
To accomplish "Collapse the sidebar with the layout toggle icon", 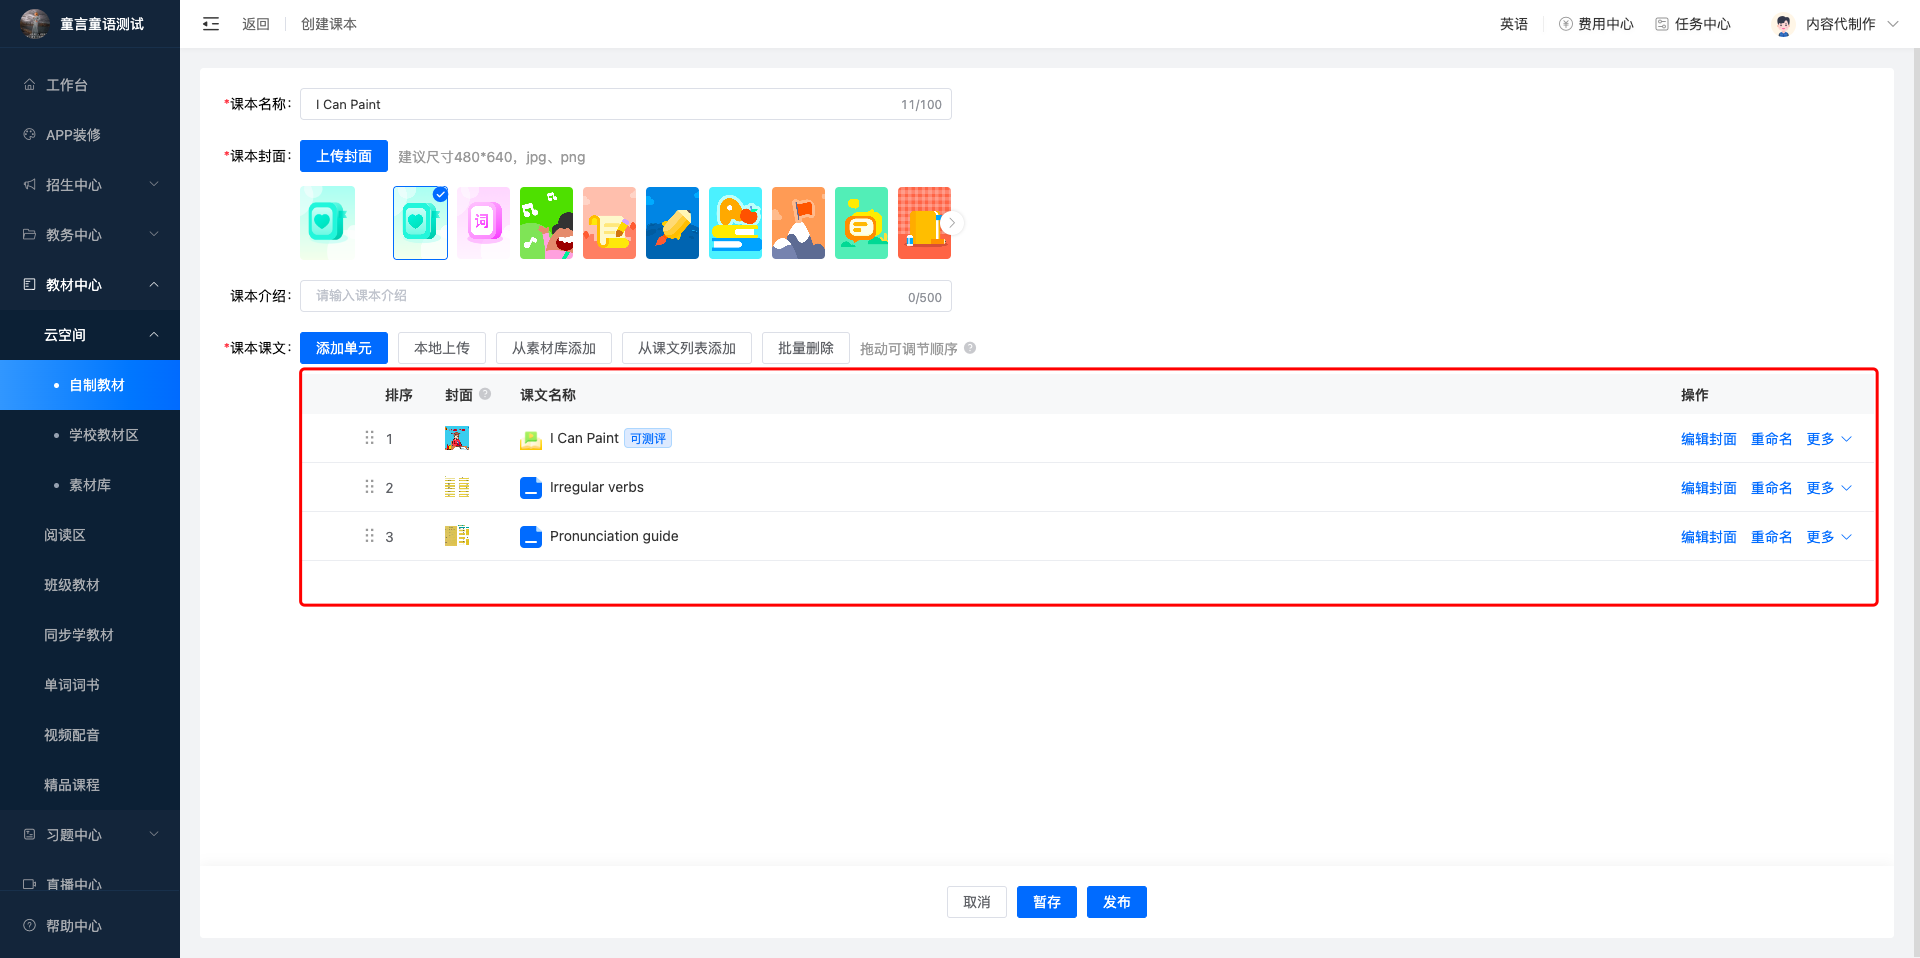I will 211,23.
